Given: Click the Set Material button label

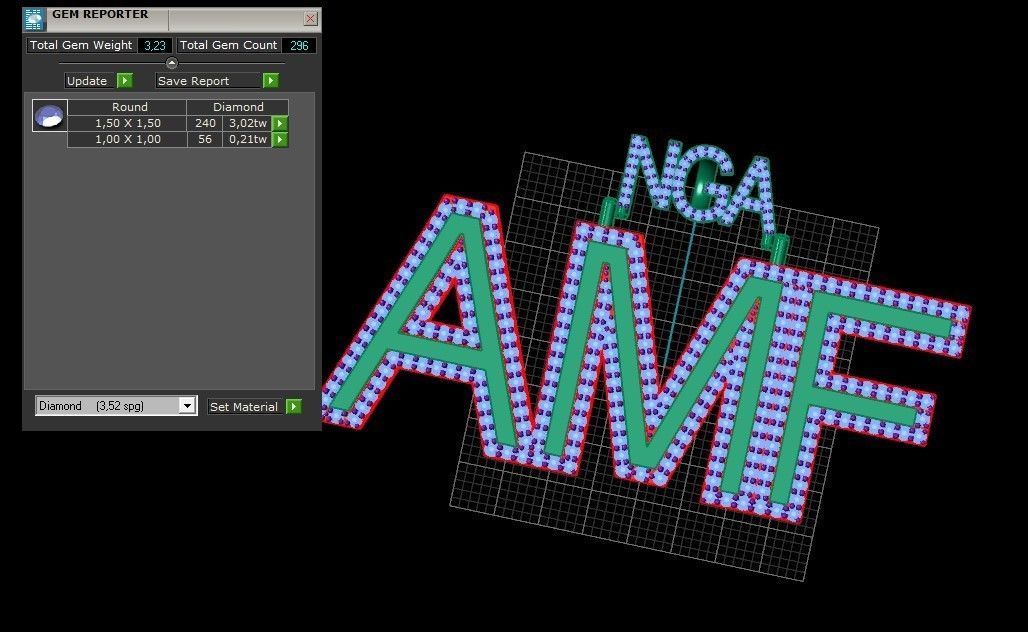Looking at the screenshot, I should pyautogui.click(x=245, y=406).
